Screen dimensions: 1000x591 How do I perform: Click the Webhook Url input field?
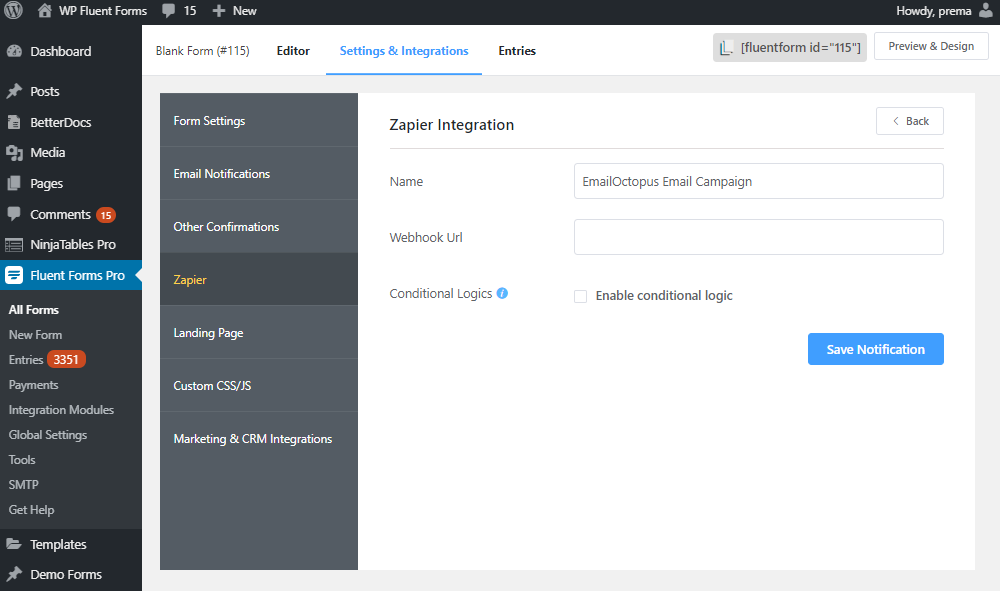[758, 237]
